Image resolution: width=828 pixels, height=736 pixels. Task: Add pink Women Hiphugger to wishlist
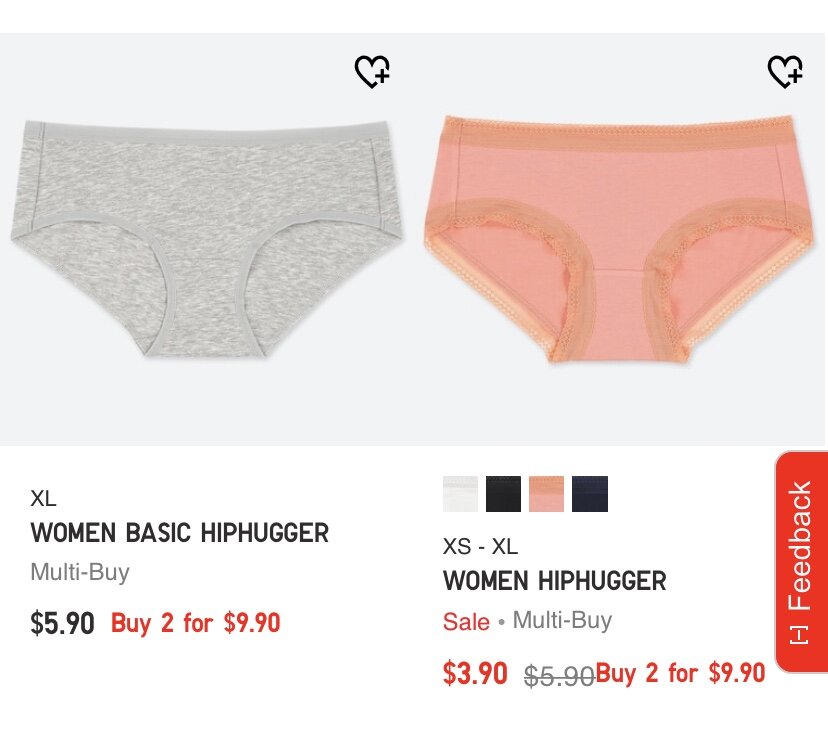click(x=785, y=71)
